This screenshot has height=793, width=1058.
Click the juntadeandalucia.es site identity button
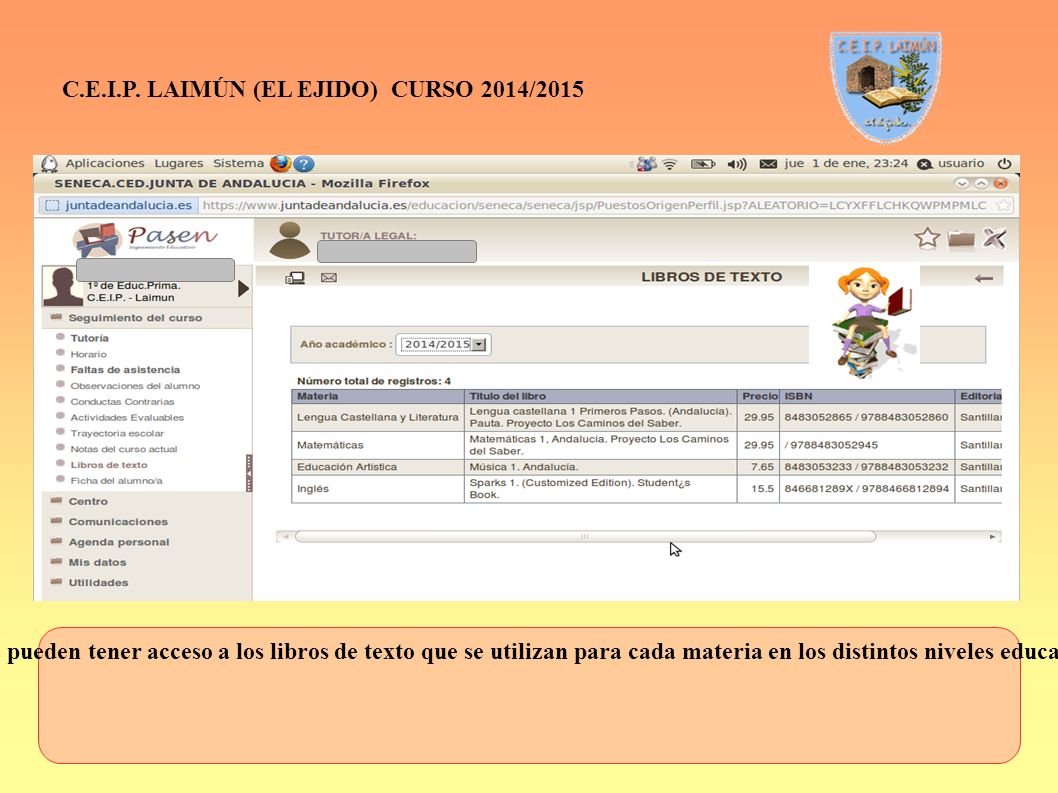tap(119, 205)
